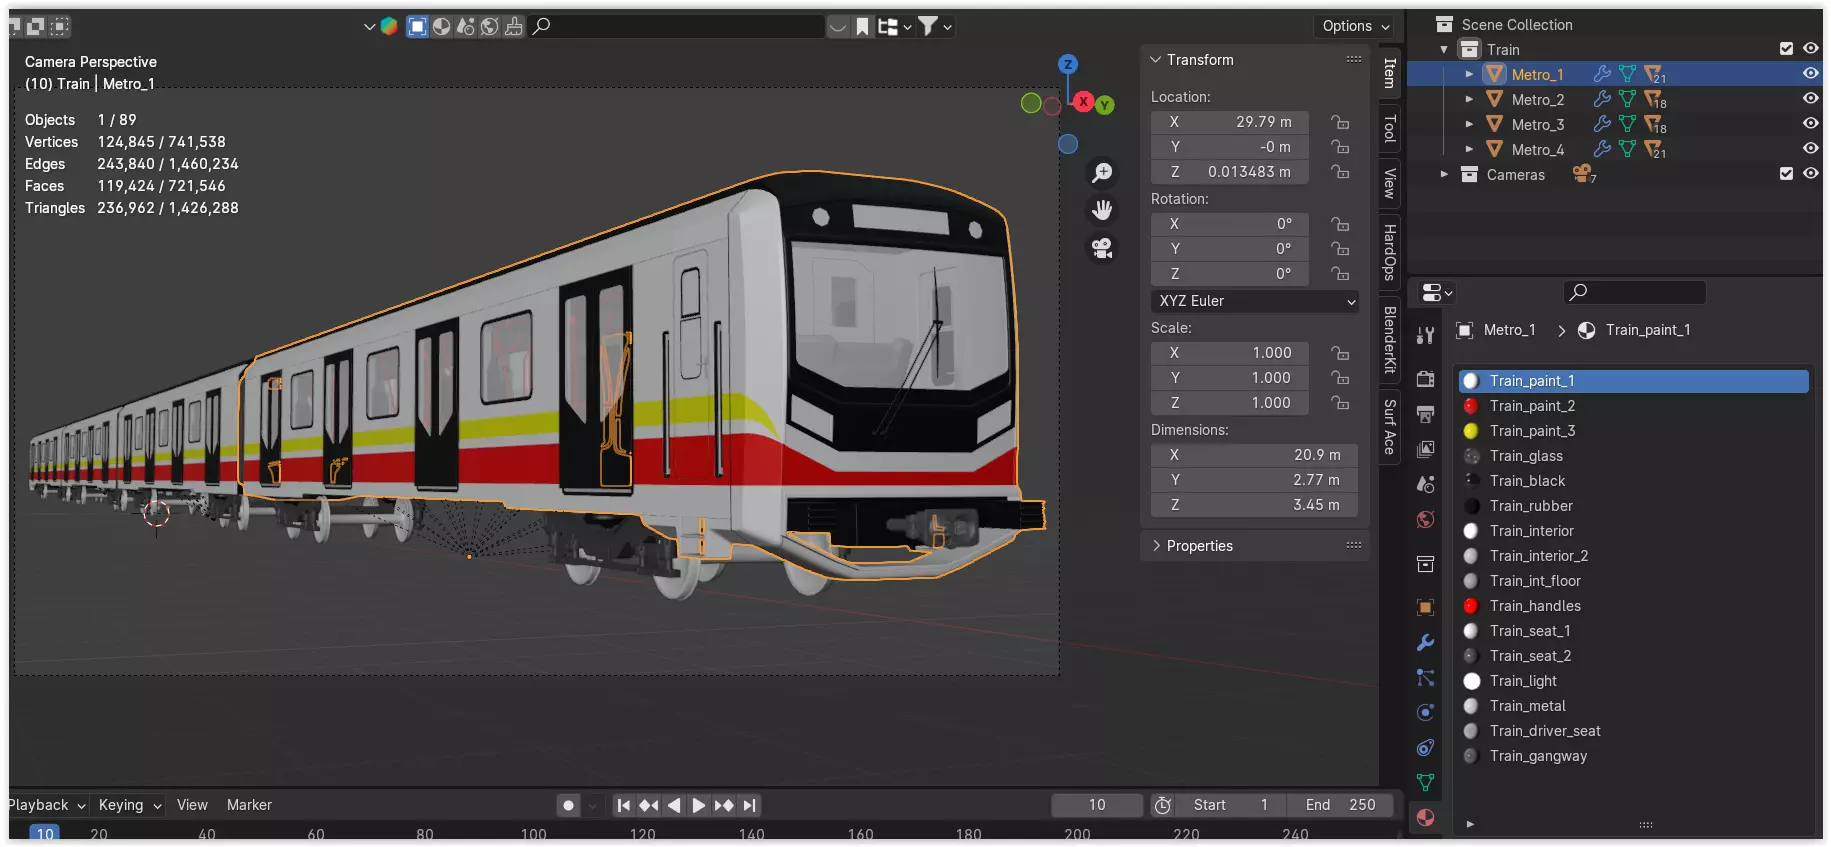1831x847 pixels.
Task: Open Particles properties icon
Action: point(1426,677)
